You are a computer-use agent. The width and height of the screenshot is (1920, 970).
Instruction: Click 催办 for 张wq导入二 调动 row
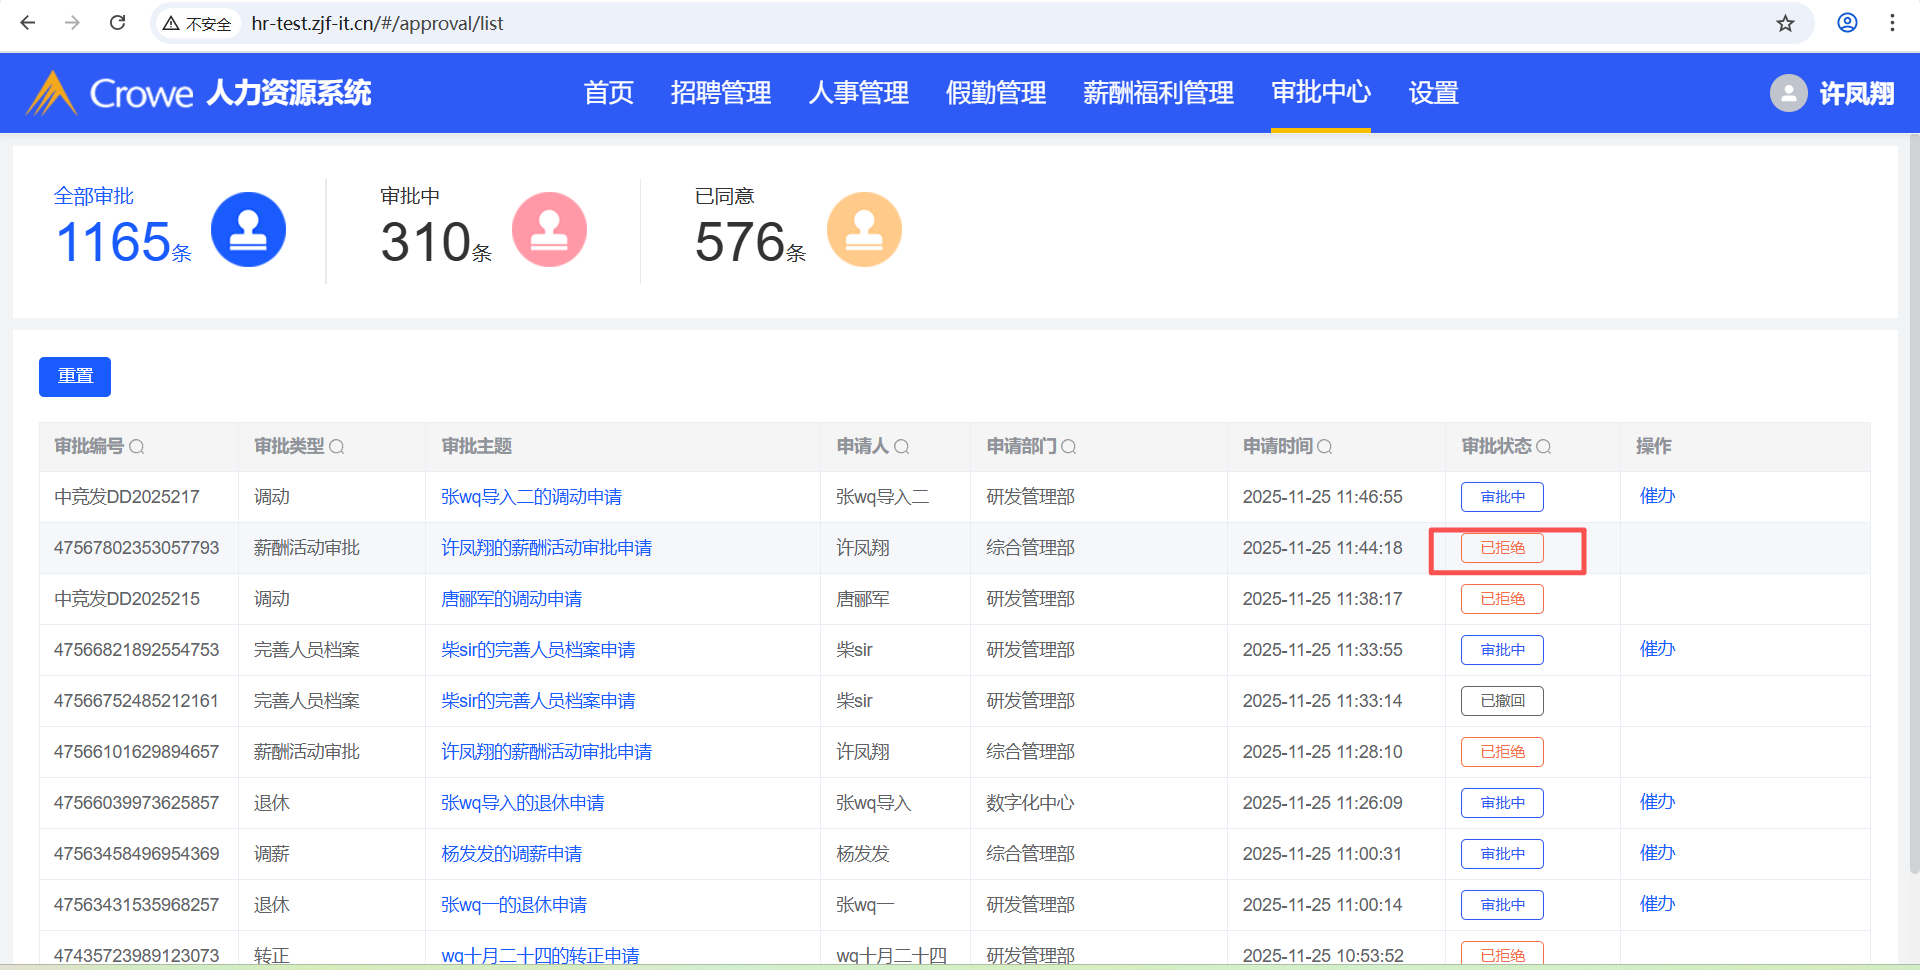1657,496
